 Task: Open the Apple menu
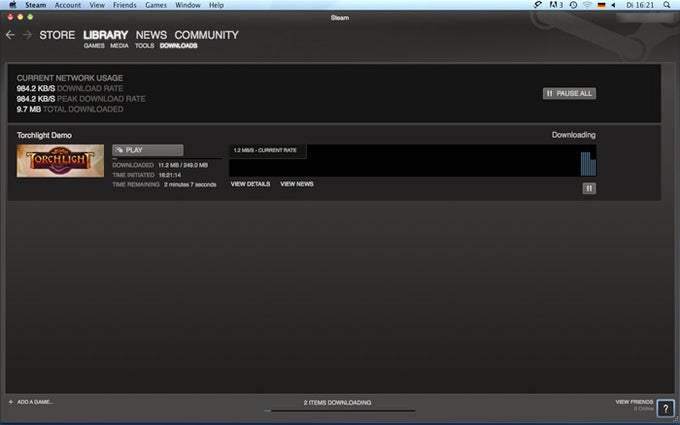(13, 5)
